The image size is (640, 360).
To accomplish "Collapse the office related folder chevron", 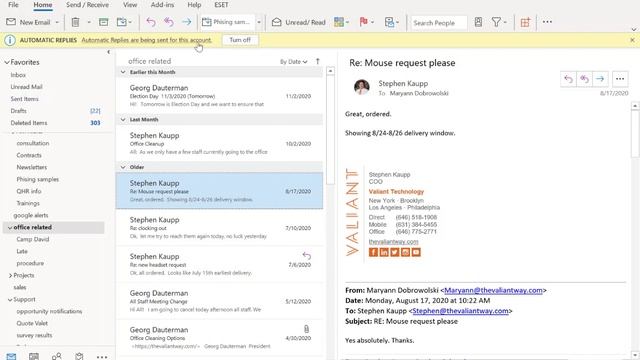I will pos(10,227).
